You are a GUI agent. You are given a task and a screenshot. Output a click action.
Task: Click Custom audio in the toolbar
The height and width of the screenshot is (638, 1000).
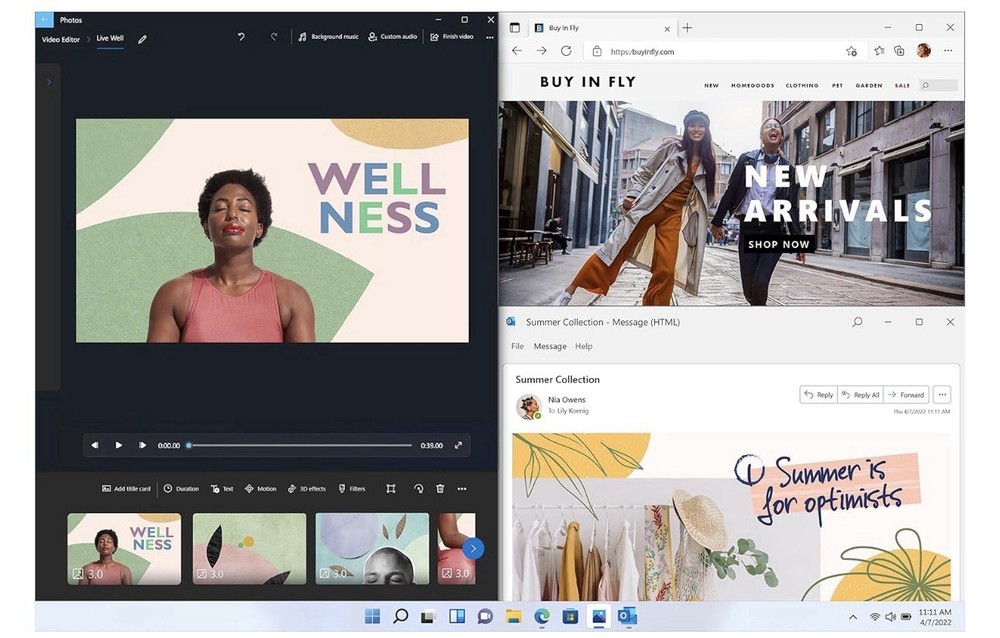coord(392,37)
